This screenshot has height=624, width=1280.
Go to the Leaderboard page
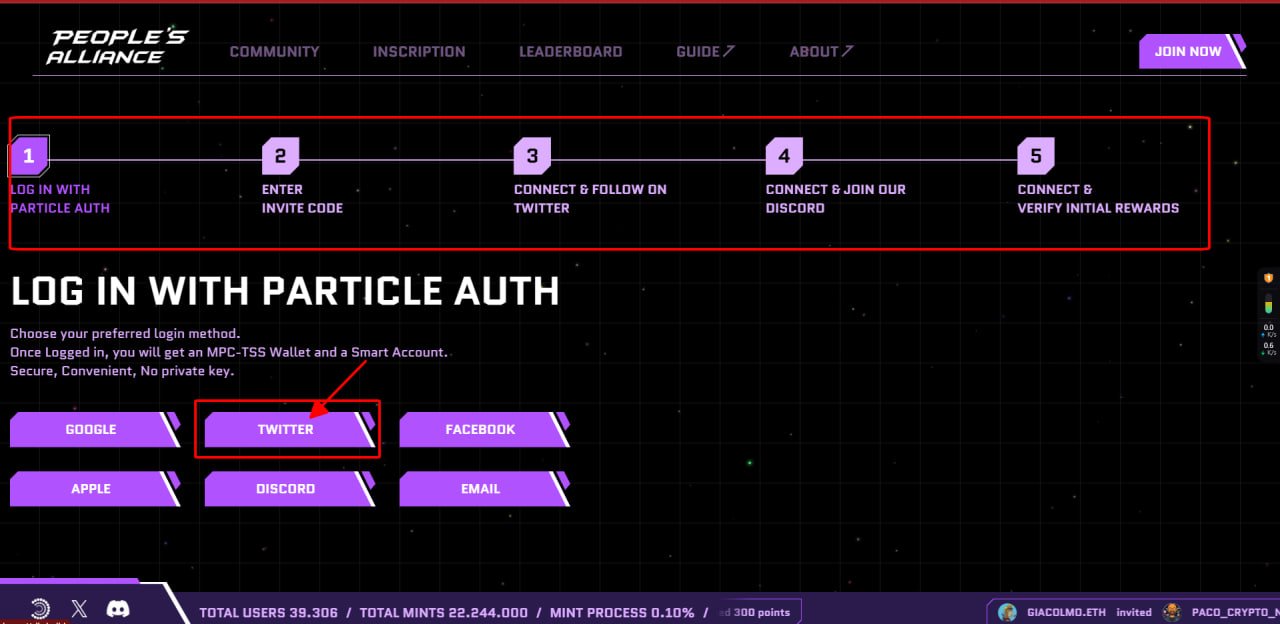(x=570, y=51)
